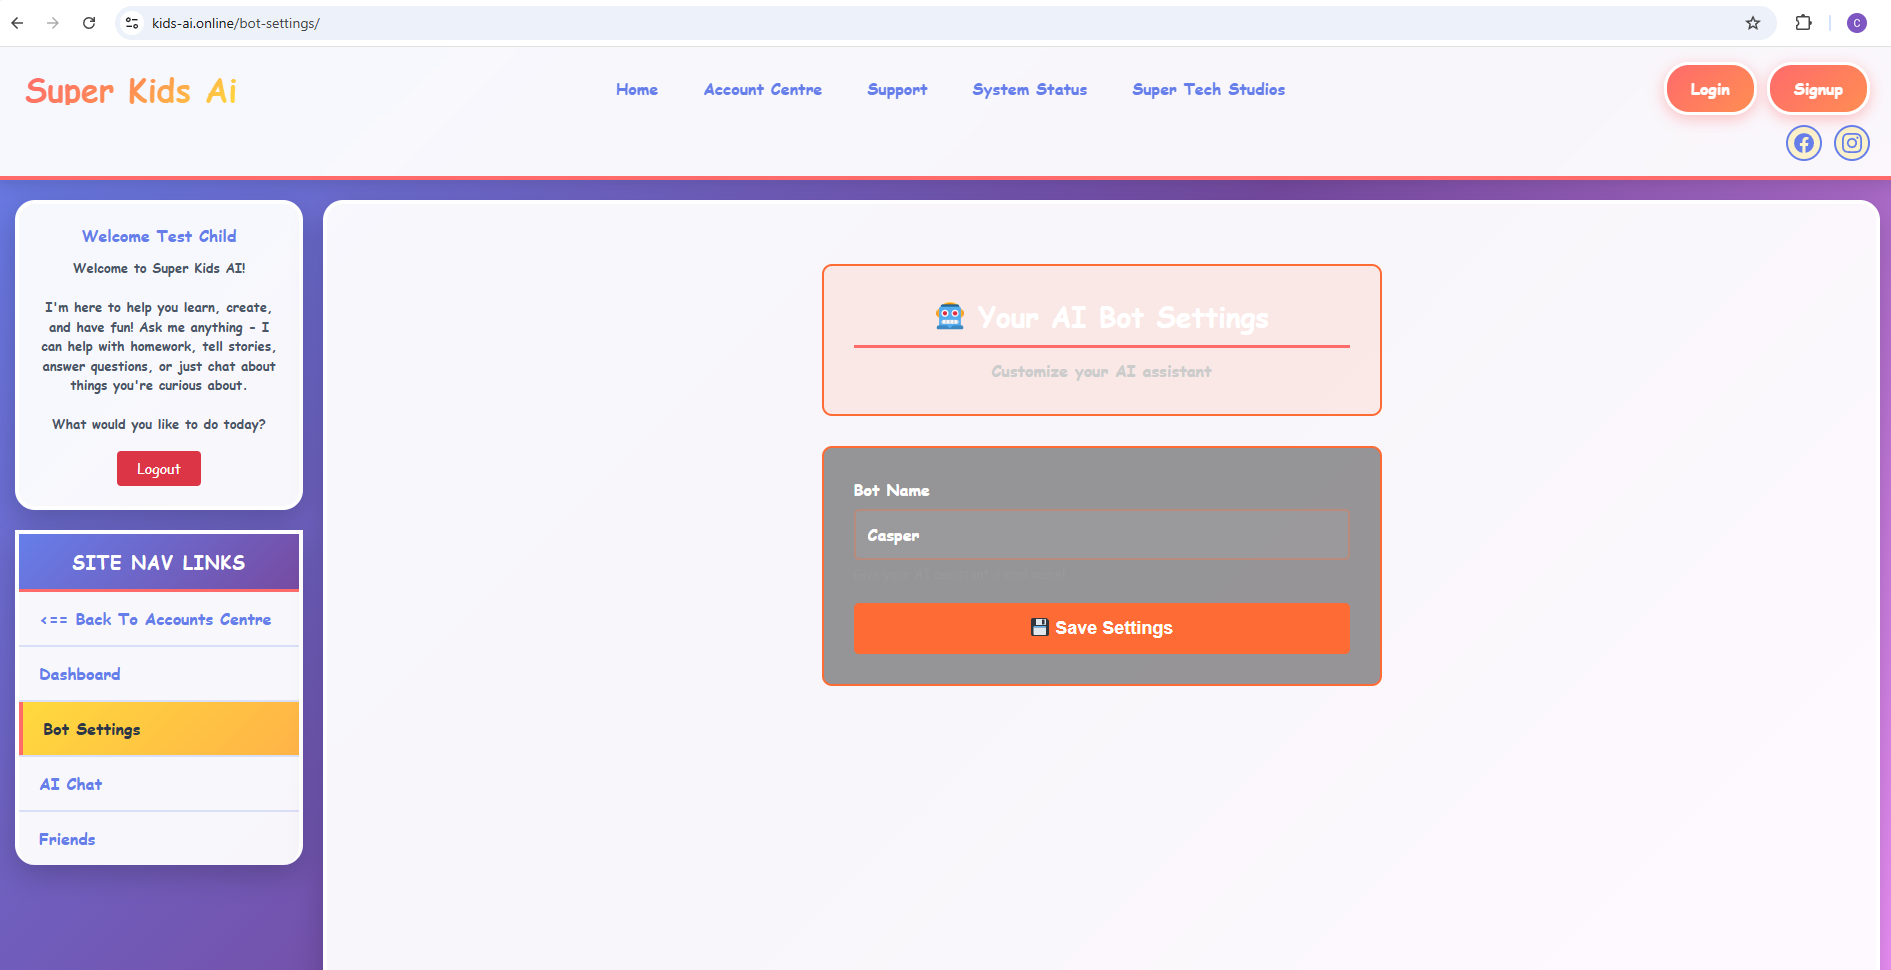Click the robot emoji in settings header

pos(949,317)
